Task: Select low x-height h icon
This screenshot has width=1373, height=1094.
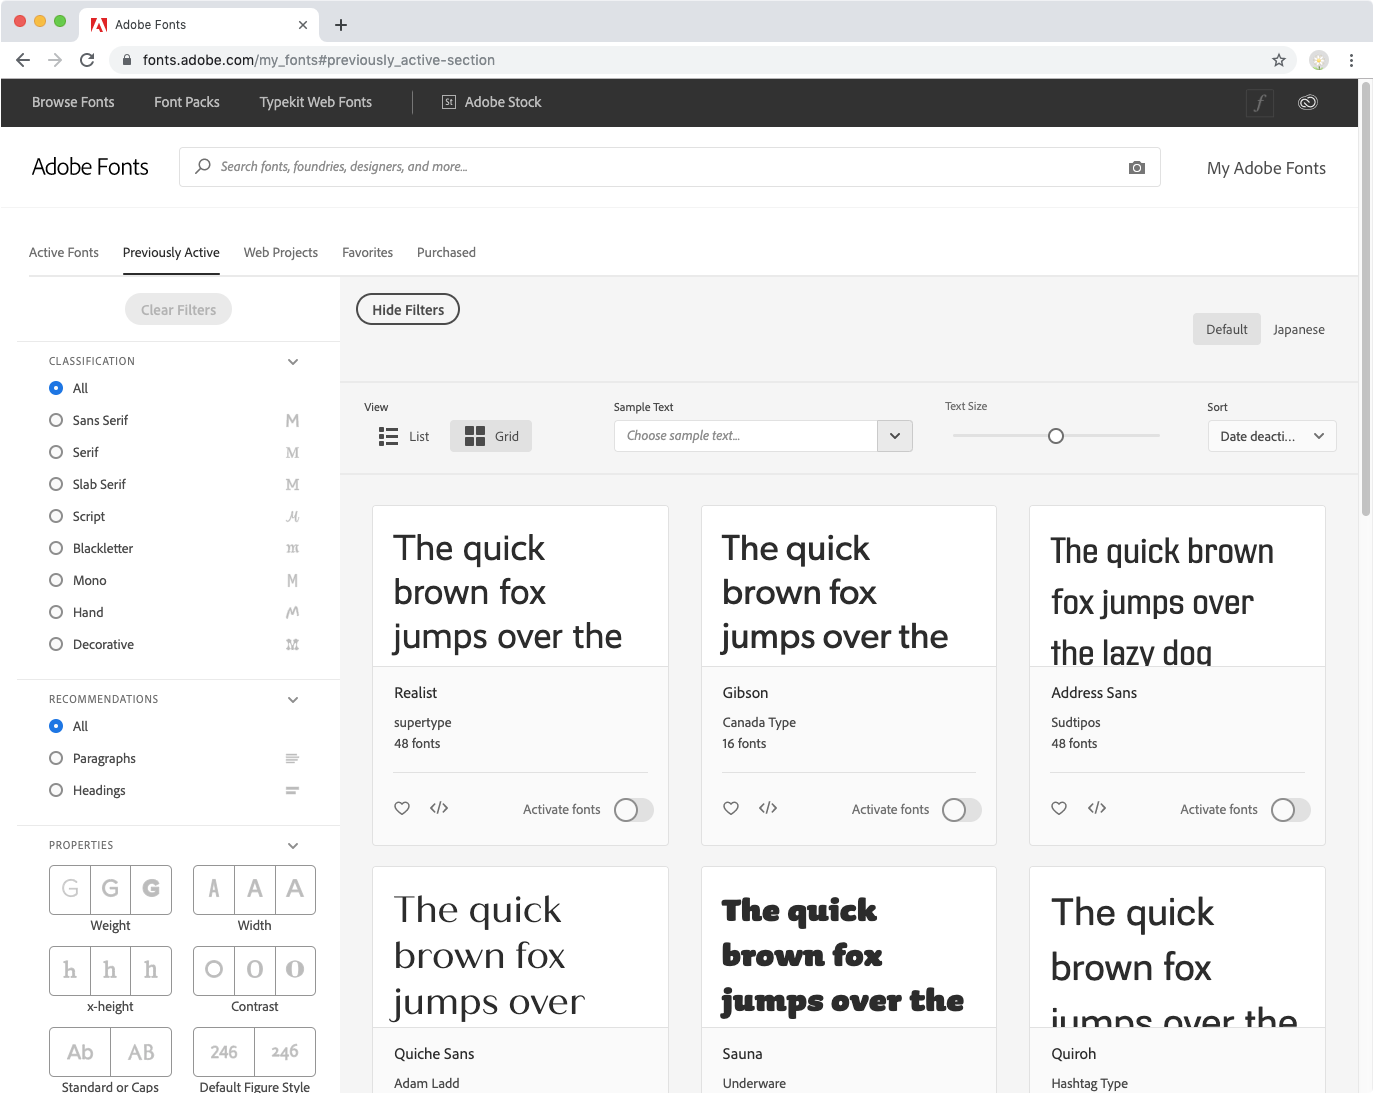Action: 70,970
